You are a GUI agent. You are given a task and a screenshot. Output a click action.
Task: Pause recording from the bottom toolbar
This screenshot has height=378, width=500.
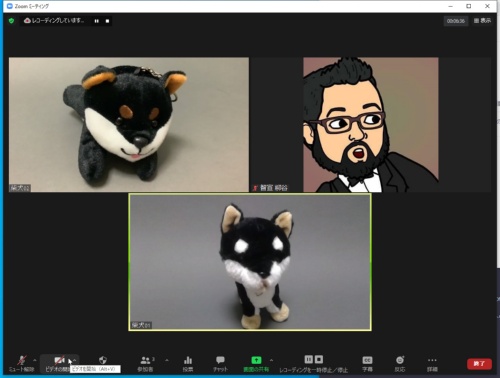309,359
